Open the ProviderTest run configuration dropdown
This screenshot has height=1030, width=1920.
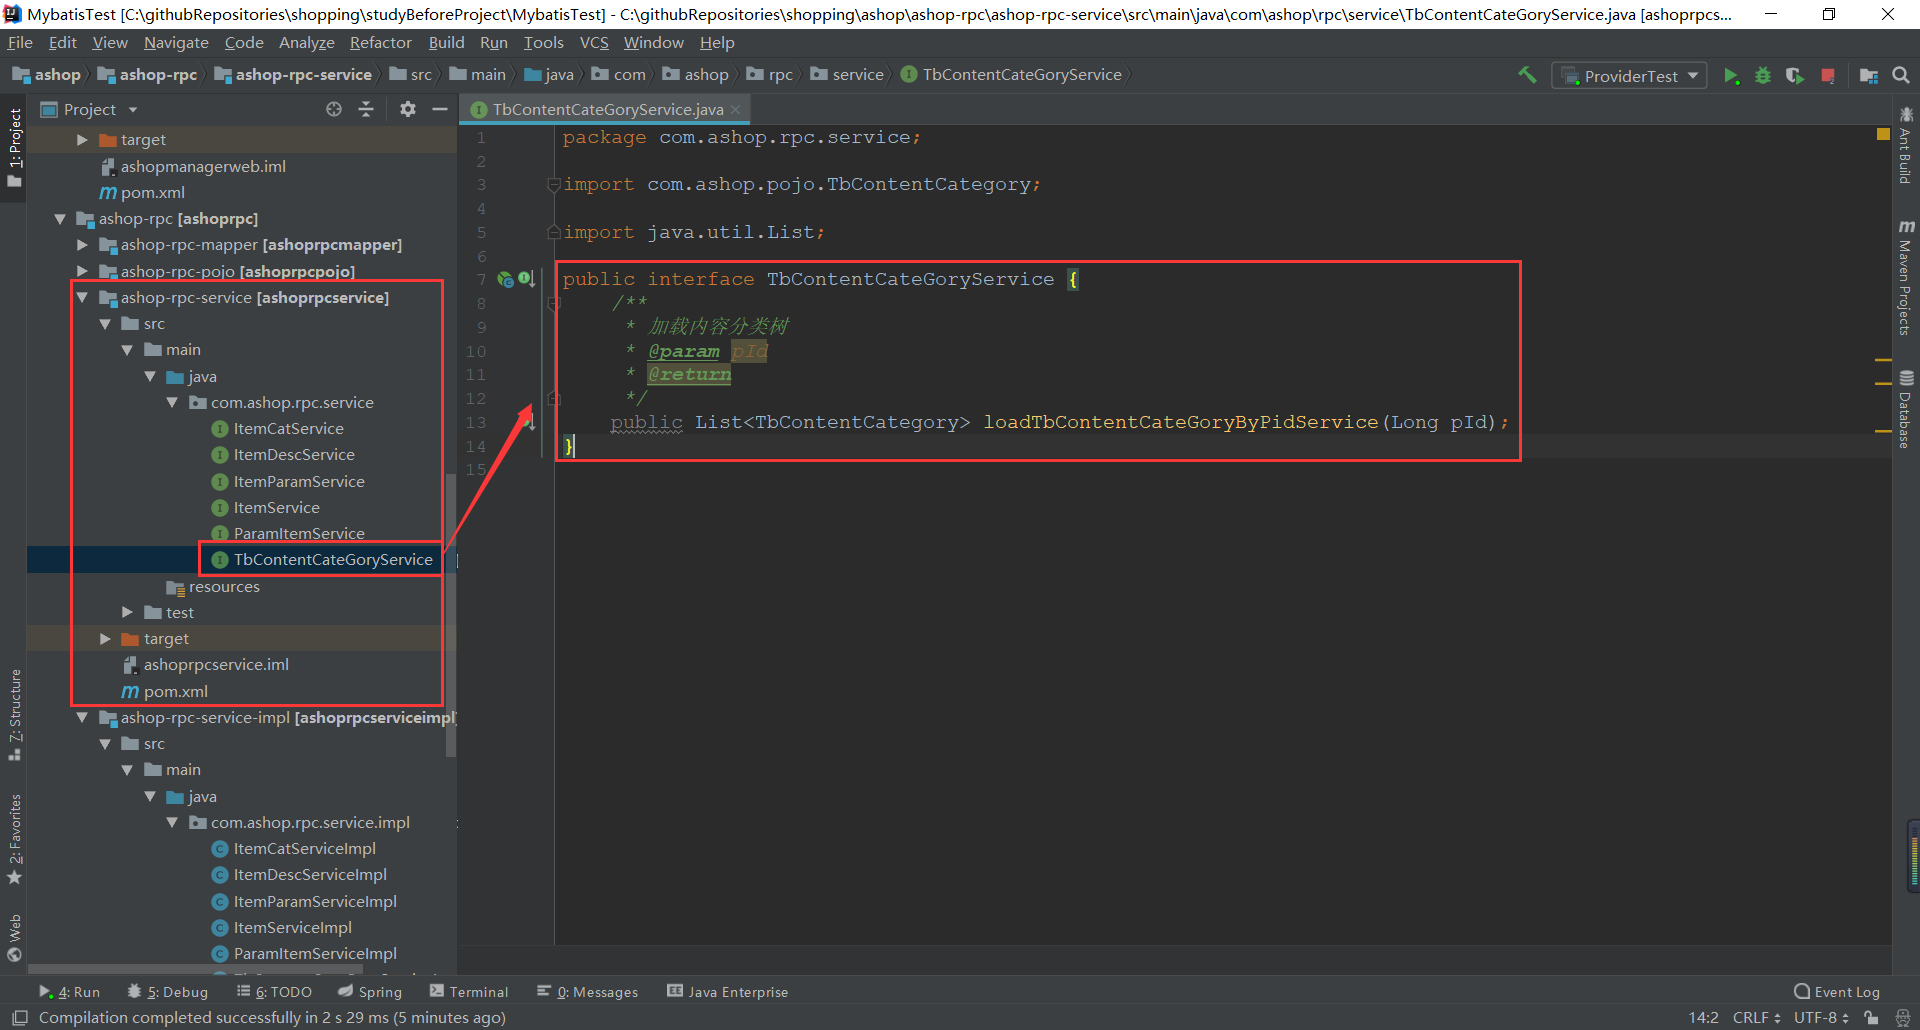pos(1629,76)
